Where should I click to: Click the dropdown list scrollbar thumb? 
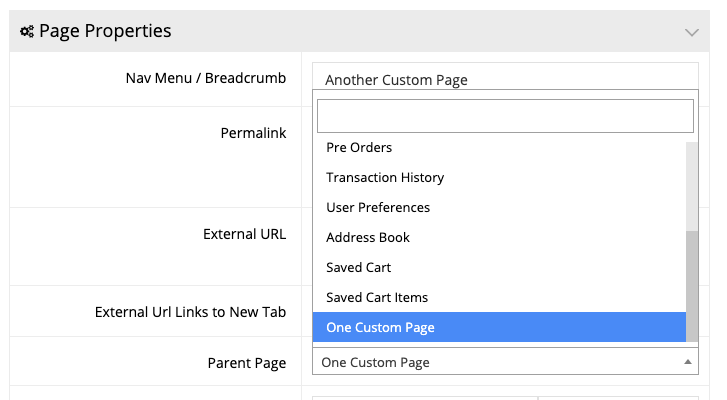click(x=692, y=286)
